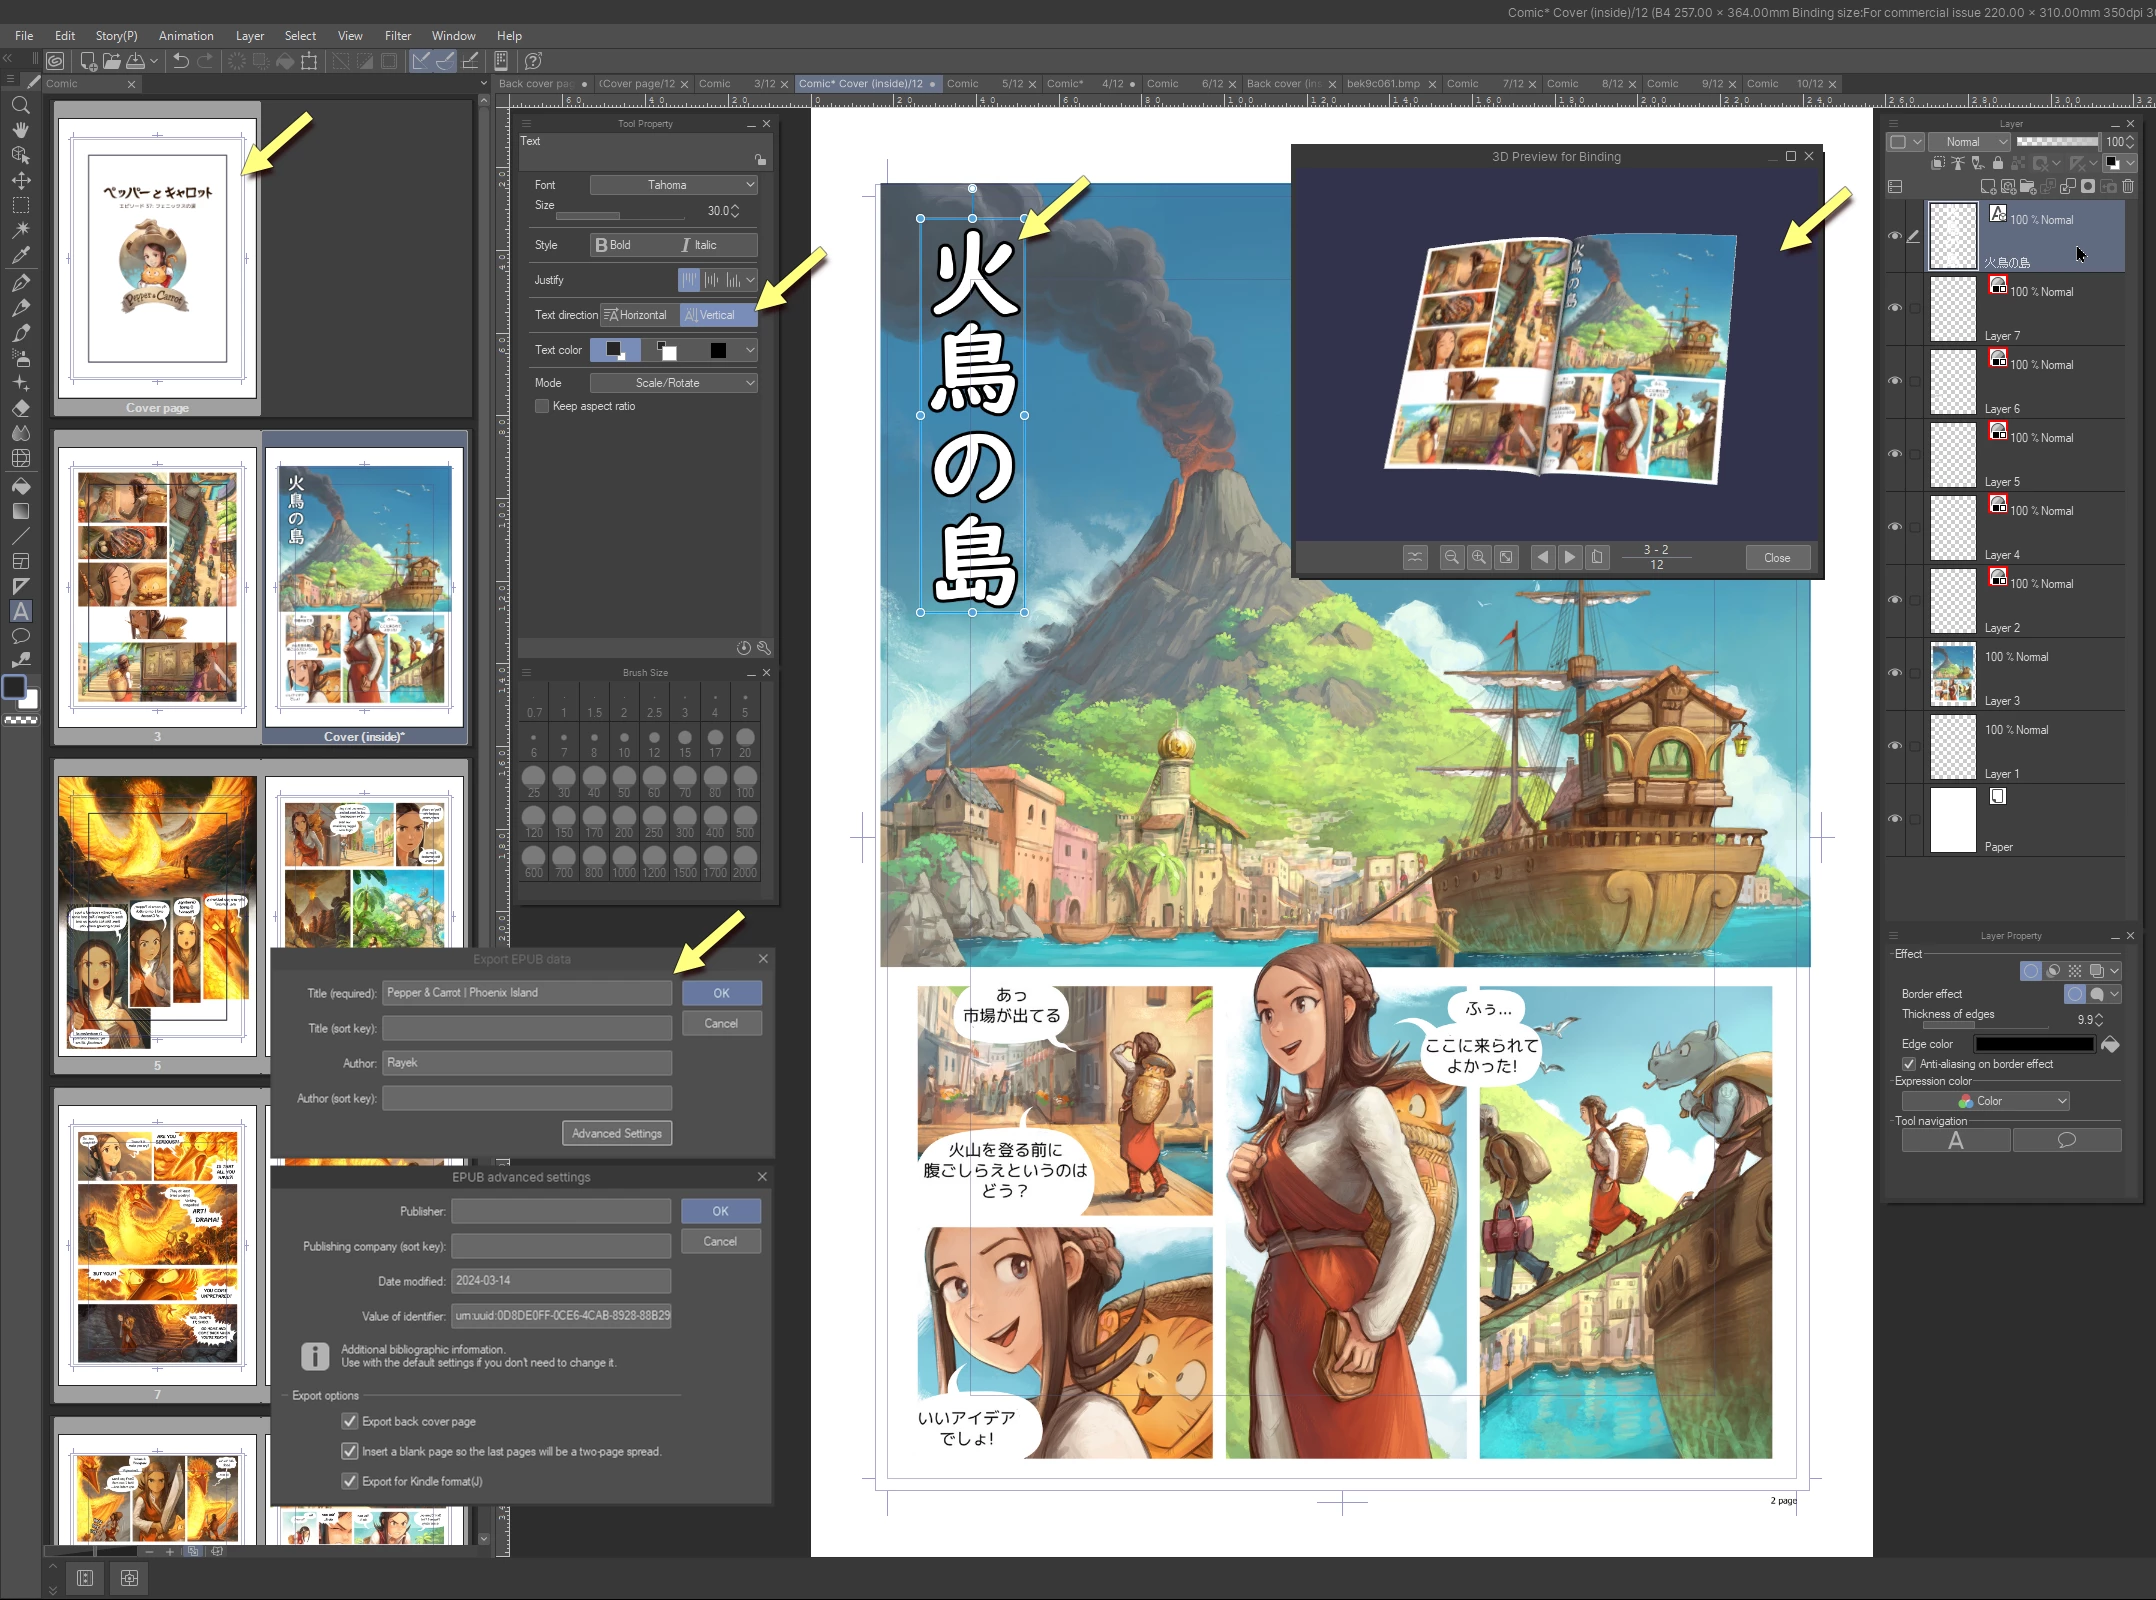Hide Layer 7 with its eye icon
Screen dimensions: 2156x1600
[1894, 308]
